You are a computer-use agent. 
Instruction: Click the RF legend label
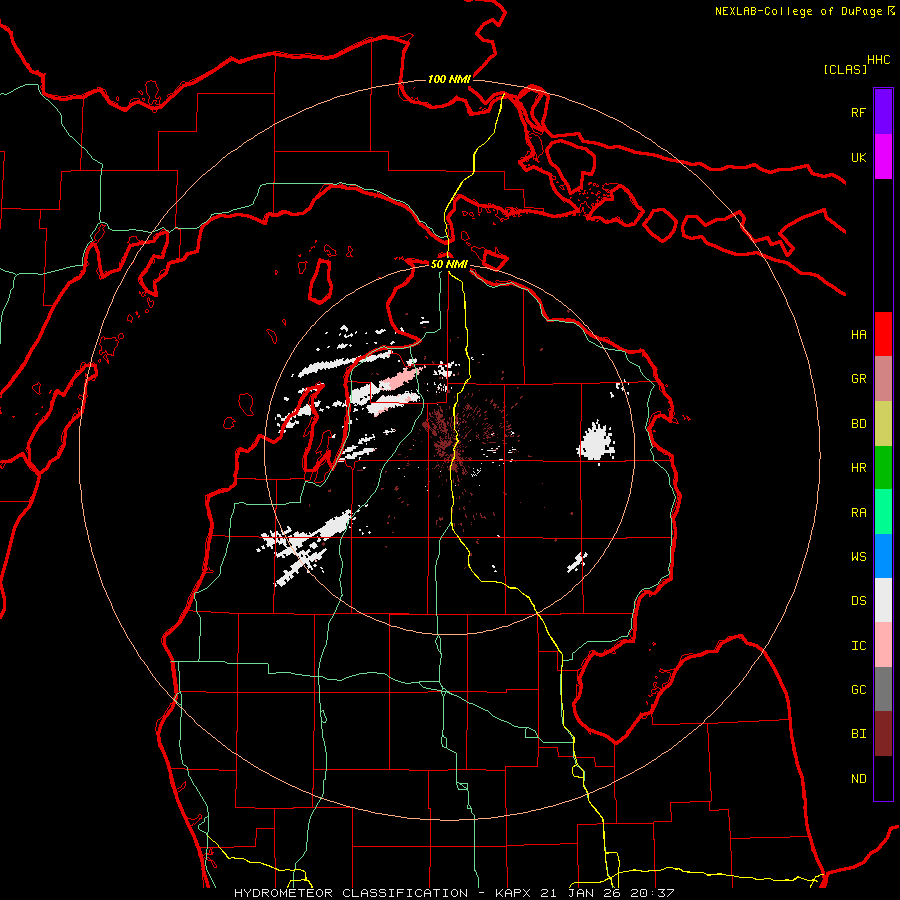pos(858,112)
